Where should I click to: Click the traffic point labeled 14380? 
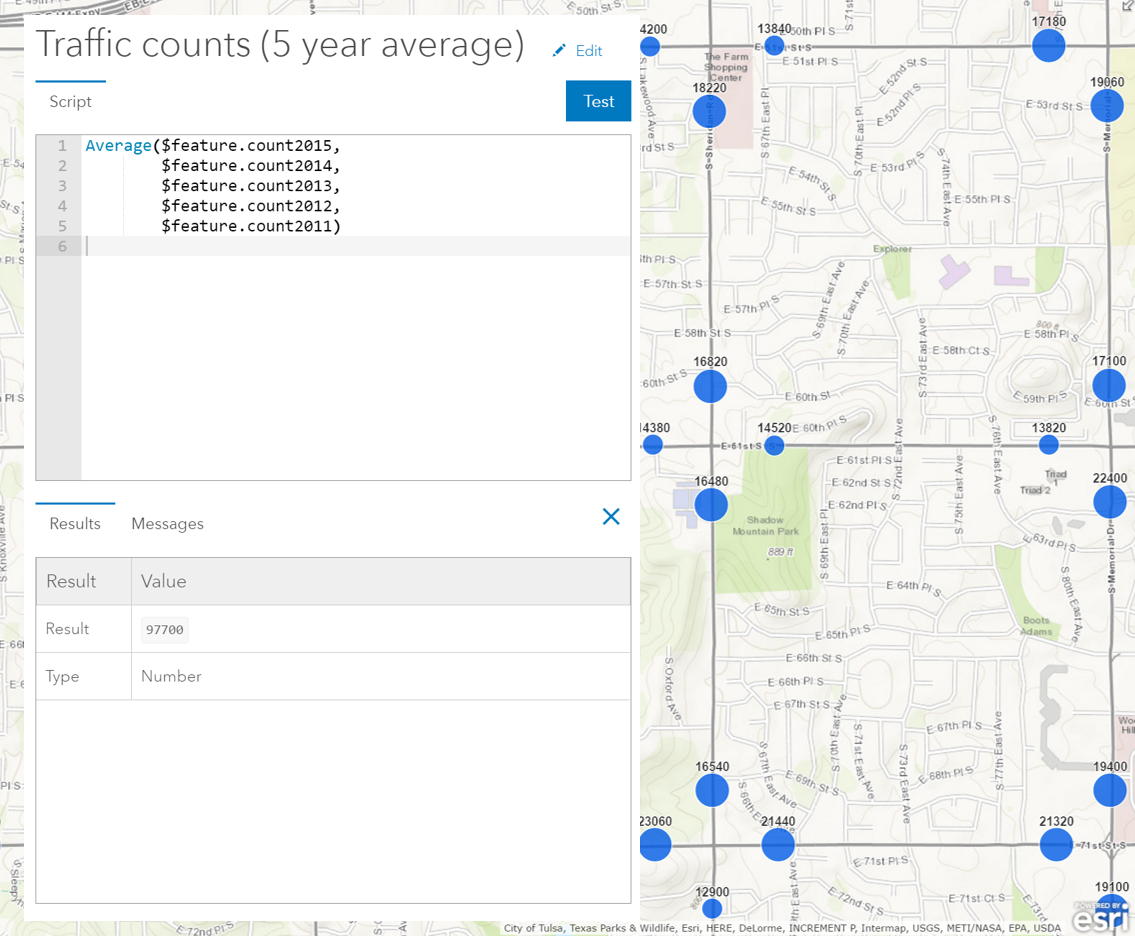tap(651, 444)
